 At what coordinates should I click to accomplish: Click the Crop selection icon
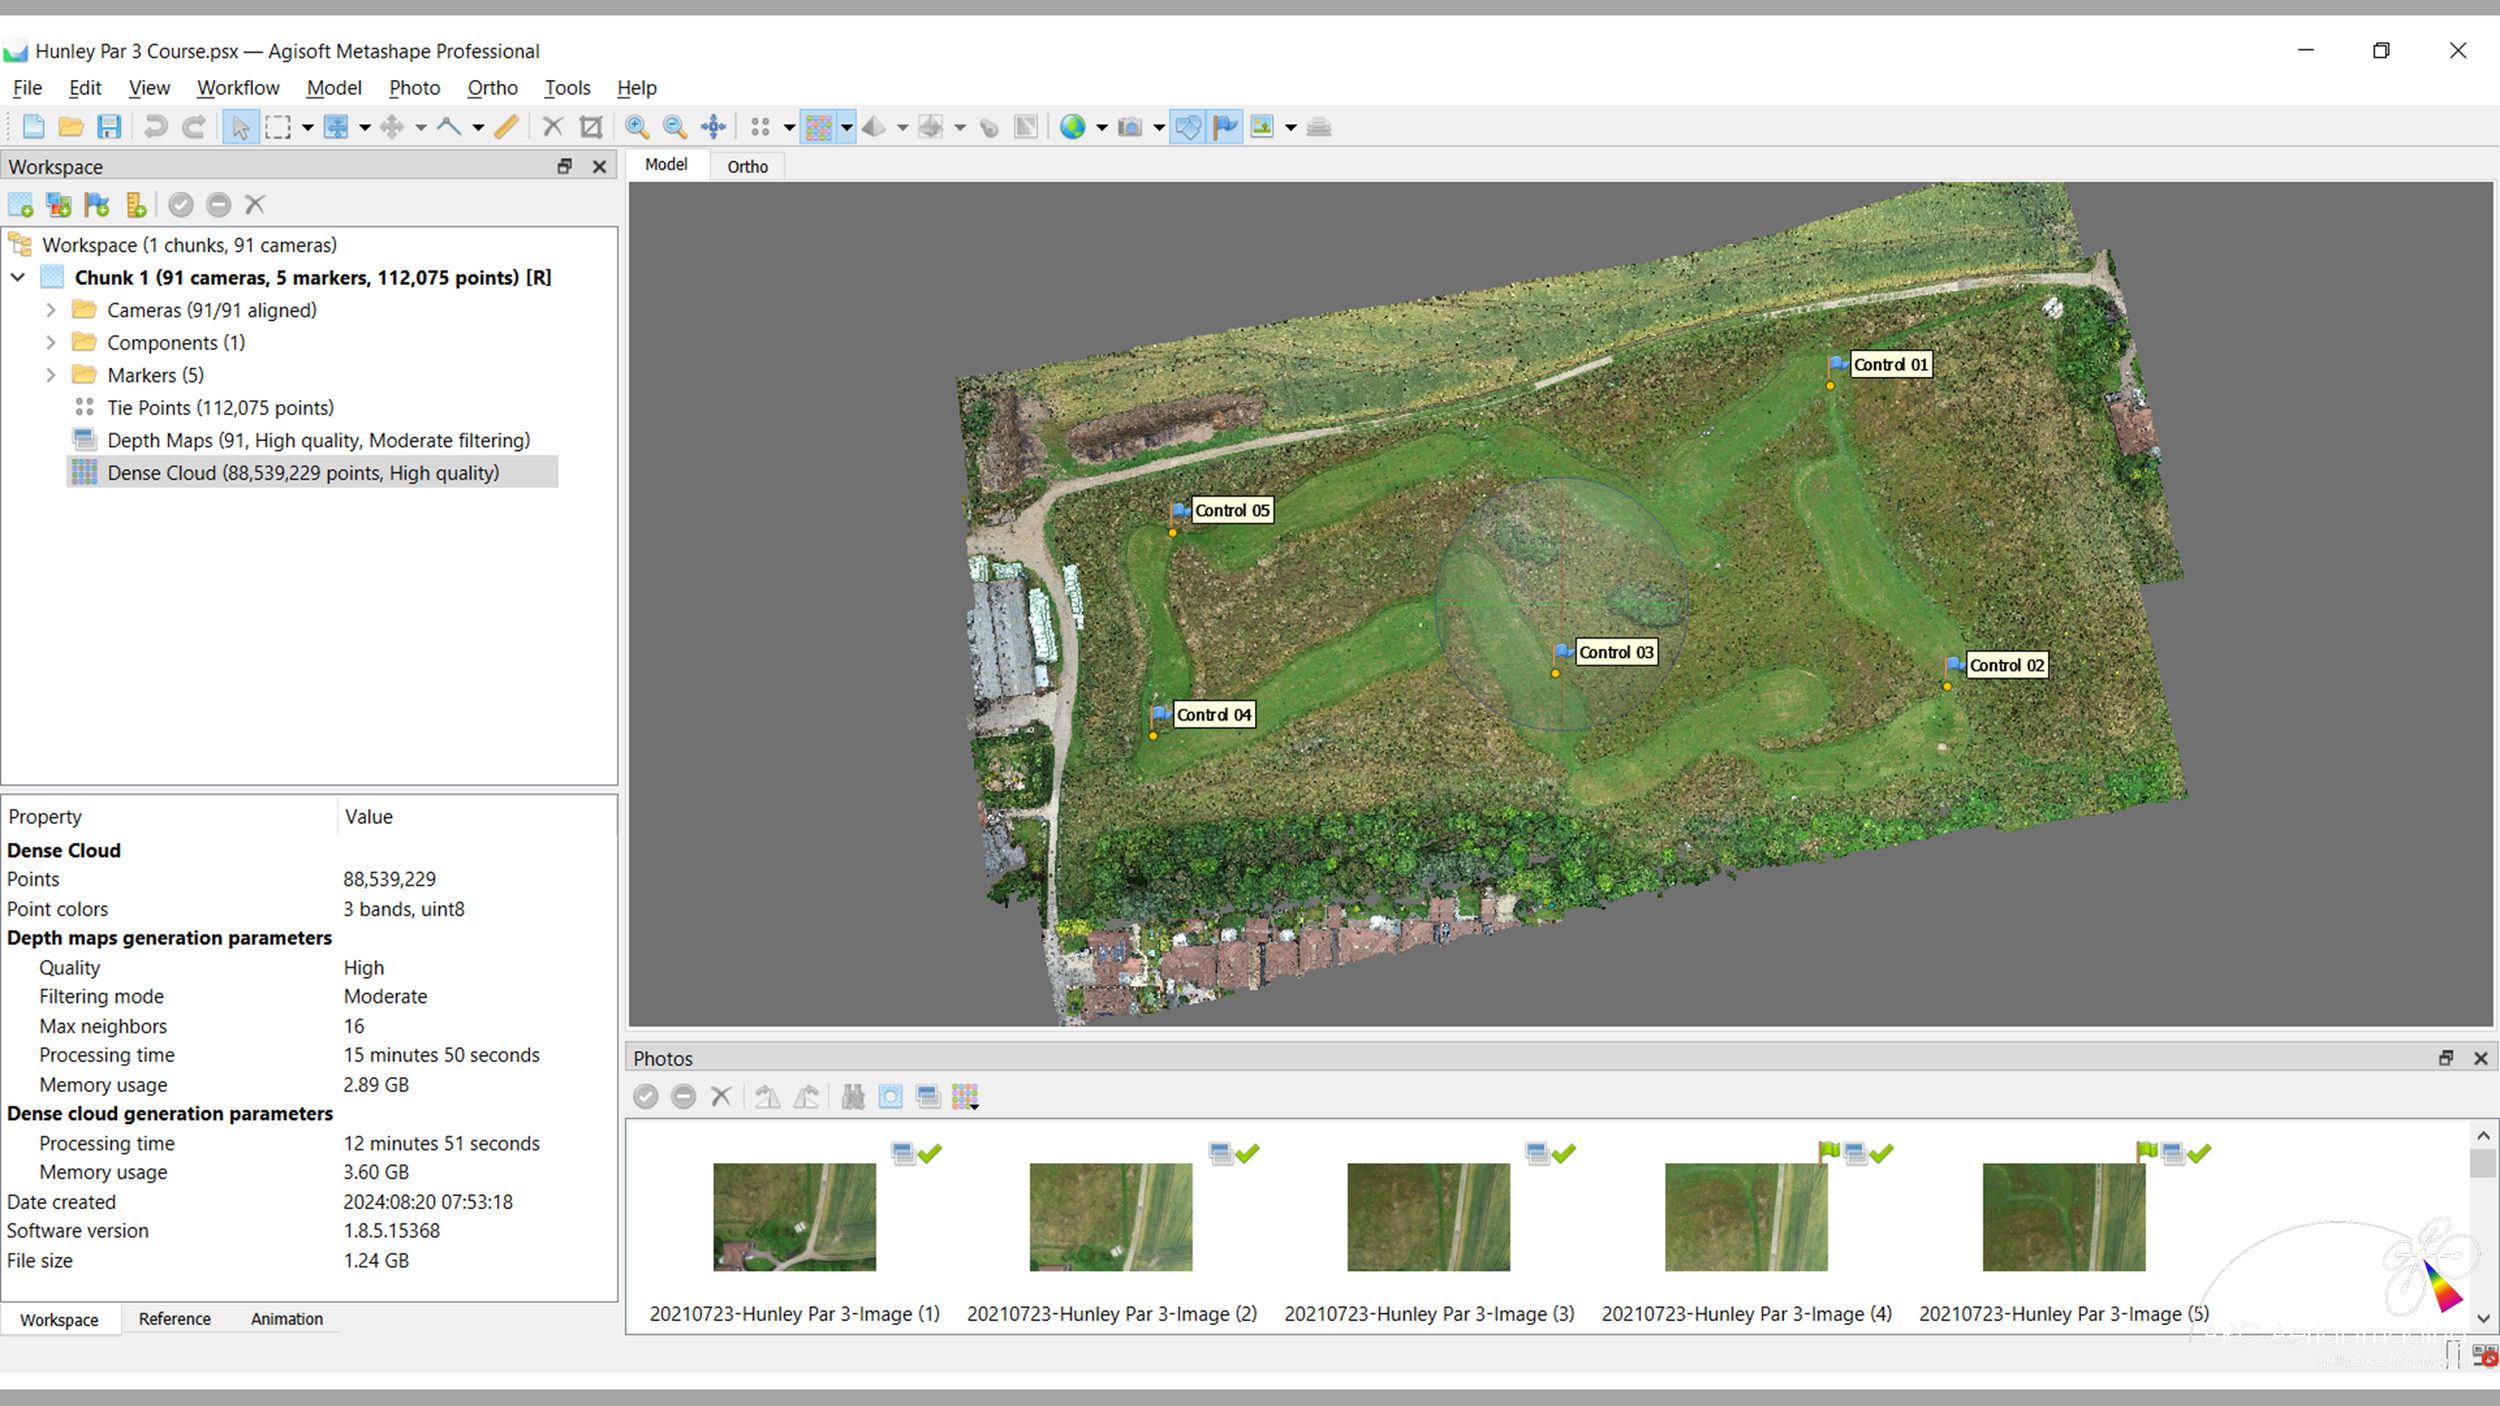click(591, 127)
